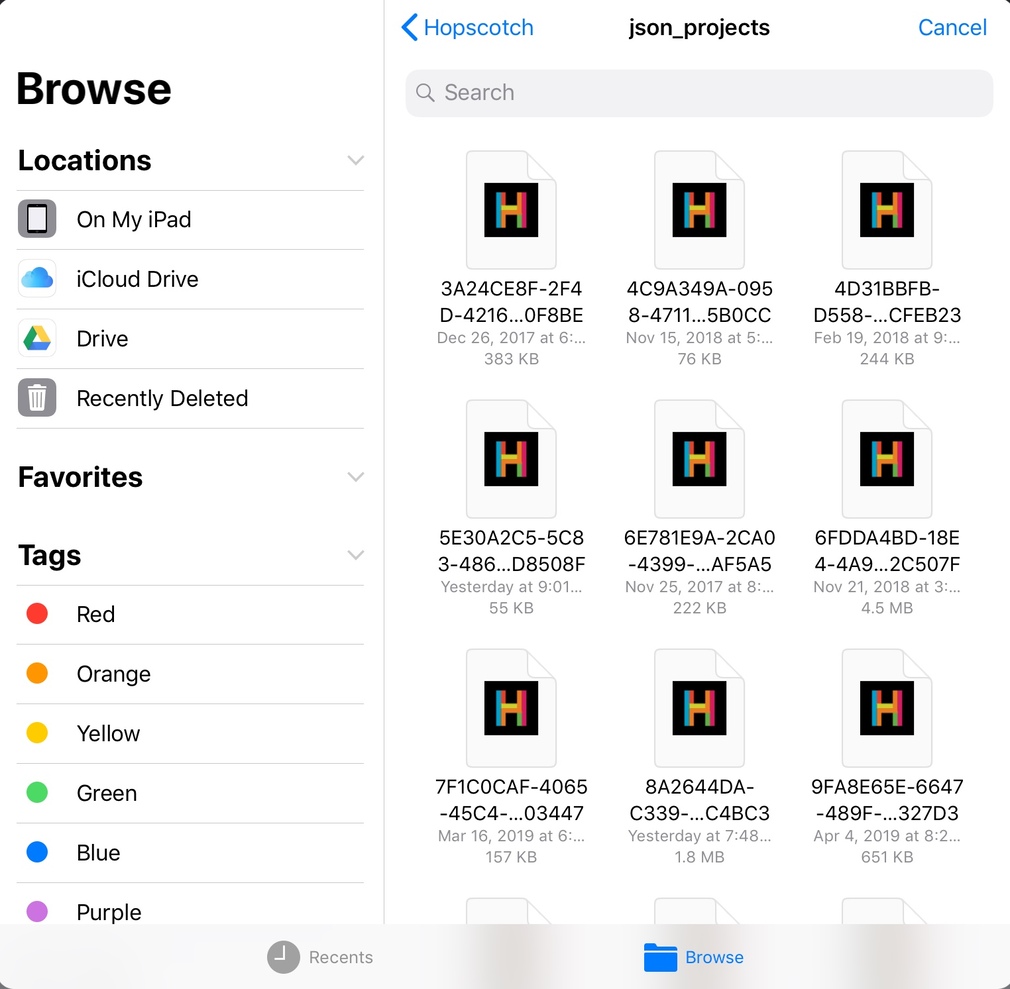The image size is (1010, 989).
Task: Select the Green tag color dot
Action: [x=37, y=792]
